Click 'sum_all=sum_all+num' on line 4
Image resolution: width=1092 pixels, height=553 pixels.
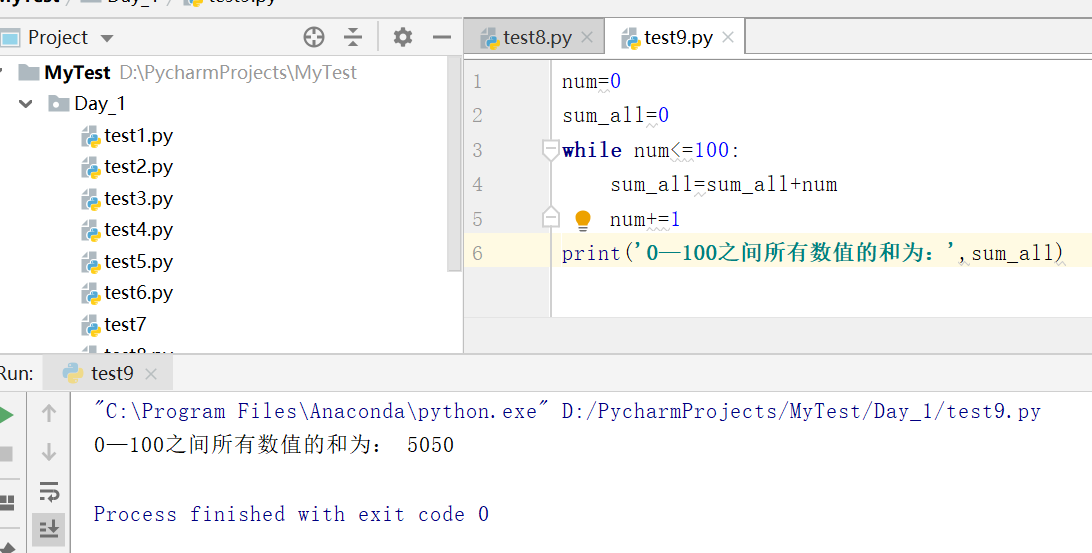pyautogui.click(x=724, y=185)
